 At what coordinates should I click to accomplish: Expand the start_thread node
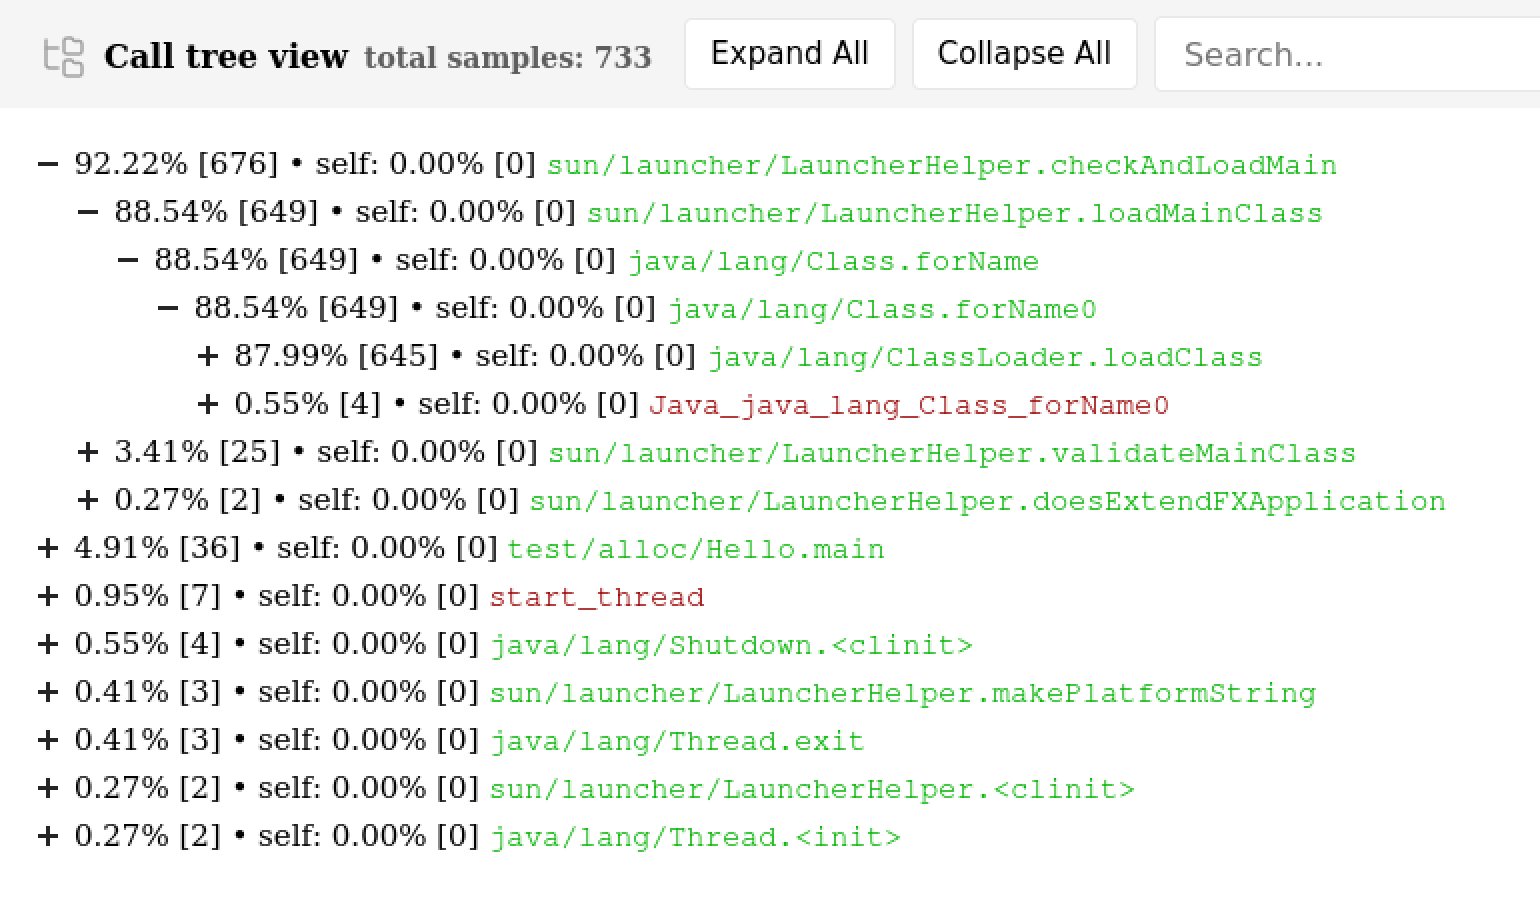coord(48,596)
